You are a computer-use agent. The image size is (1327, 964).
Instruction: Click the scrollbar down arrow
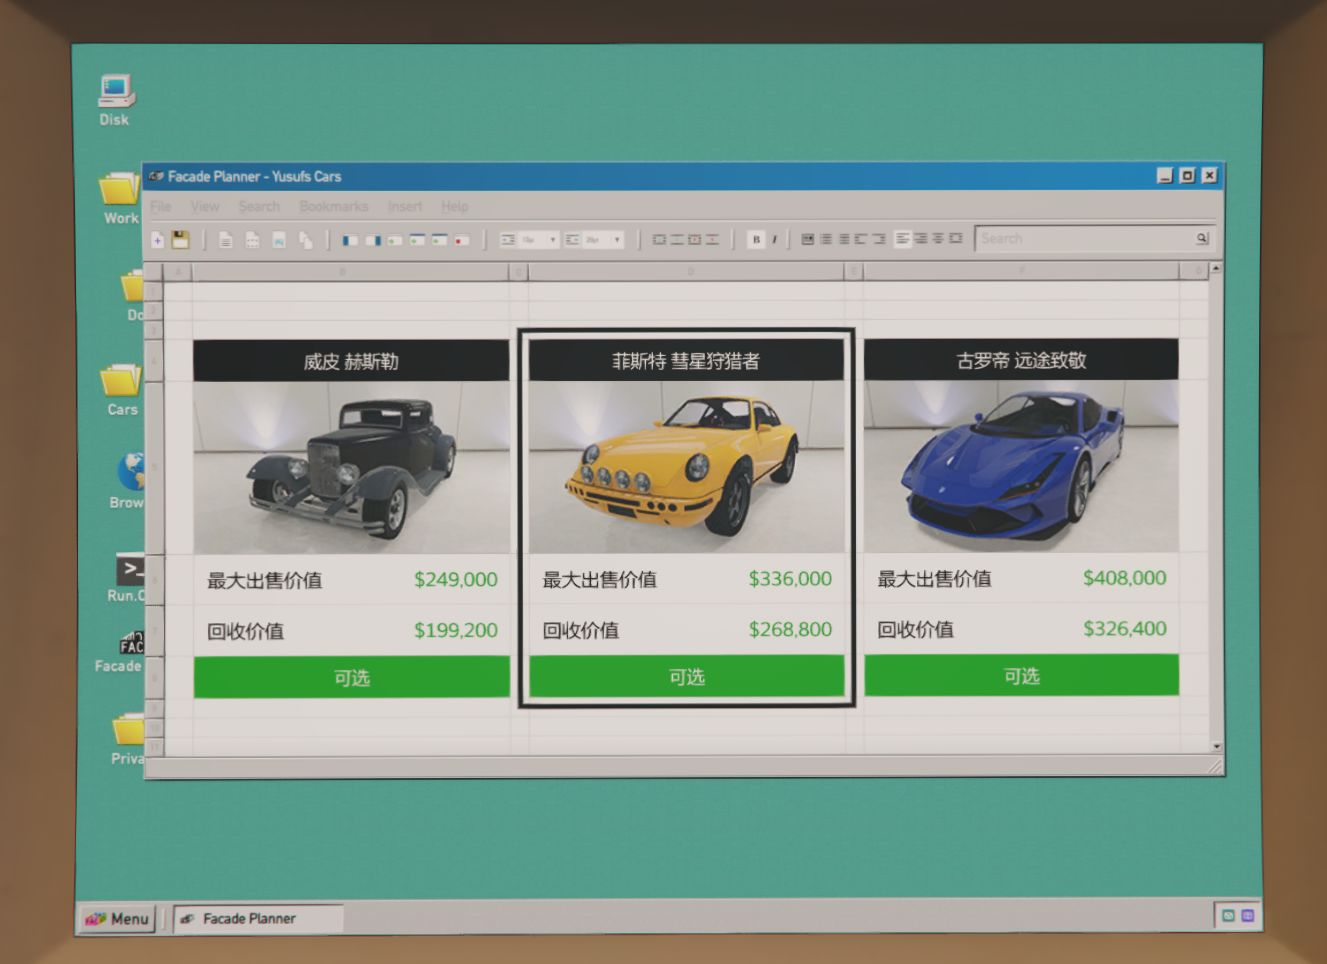pyautogui.click(x=1216, y=746)
